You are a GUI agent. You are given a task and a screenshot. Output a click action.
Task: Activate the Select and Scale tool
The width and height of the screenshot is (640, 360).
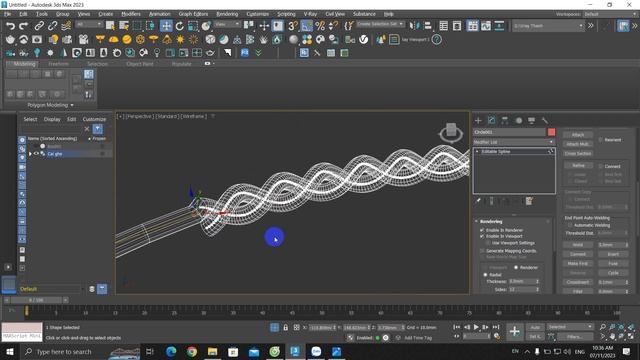pos(193,26)
